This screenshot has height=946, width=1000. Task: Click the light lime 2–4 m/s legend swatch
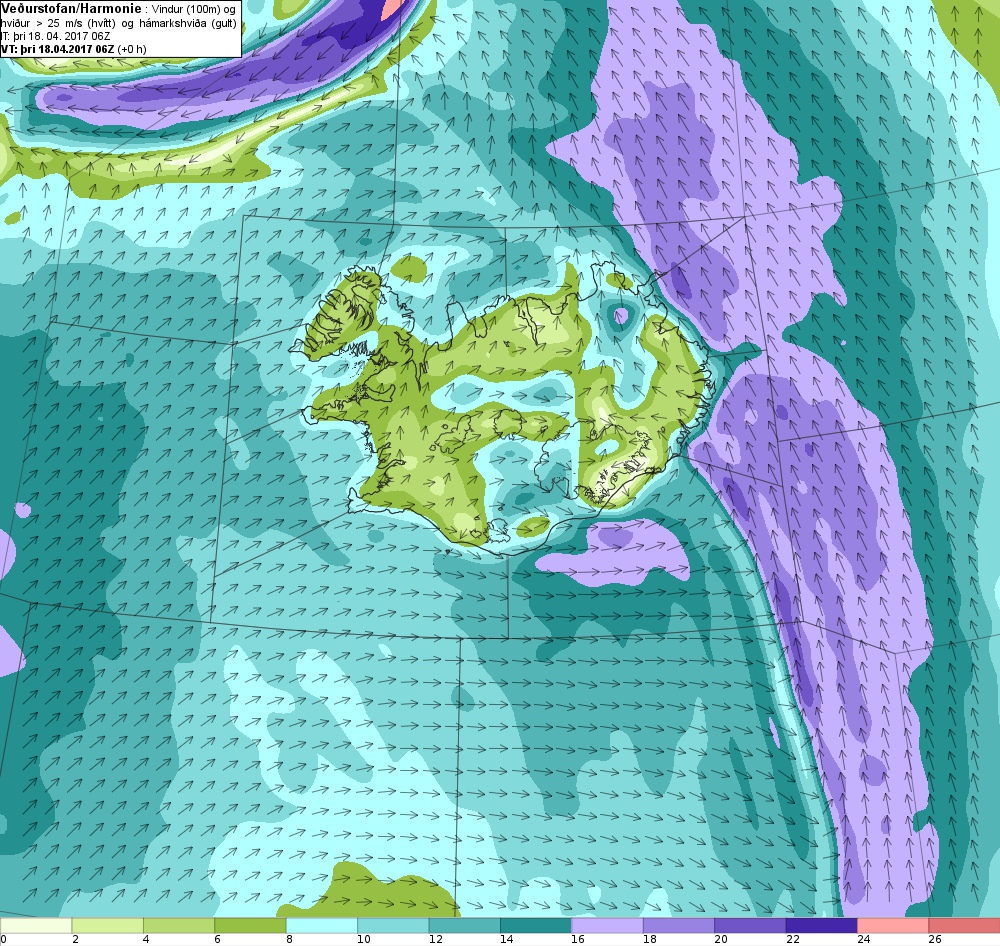(107, 926)
